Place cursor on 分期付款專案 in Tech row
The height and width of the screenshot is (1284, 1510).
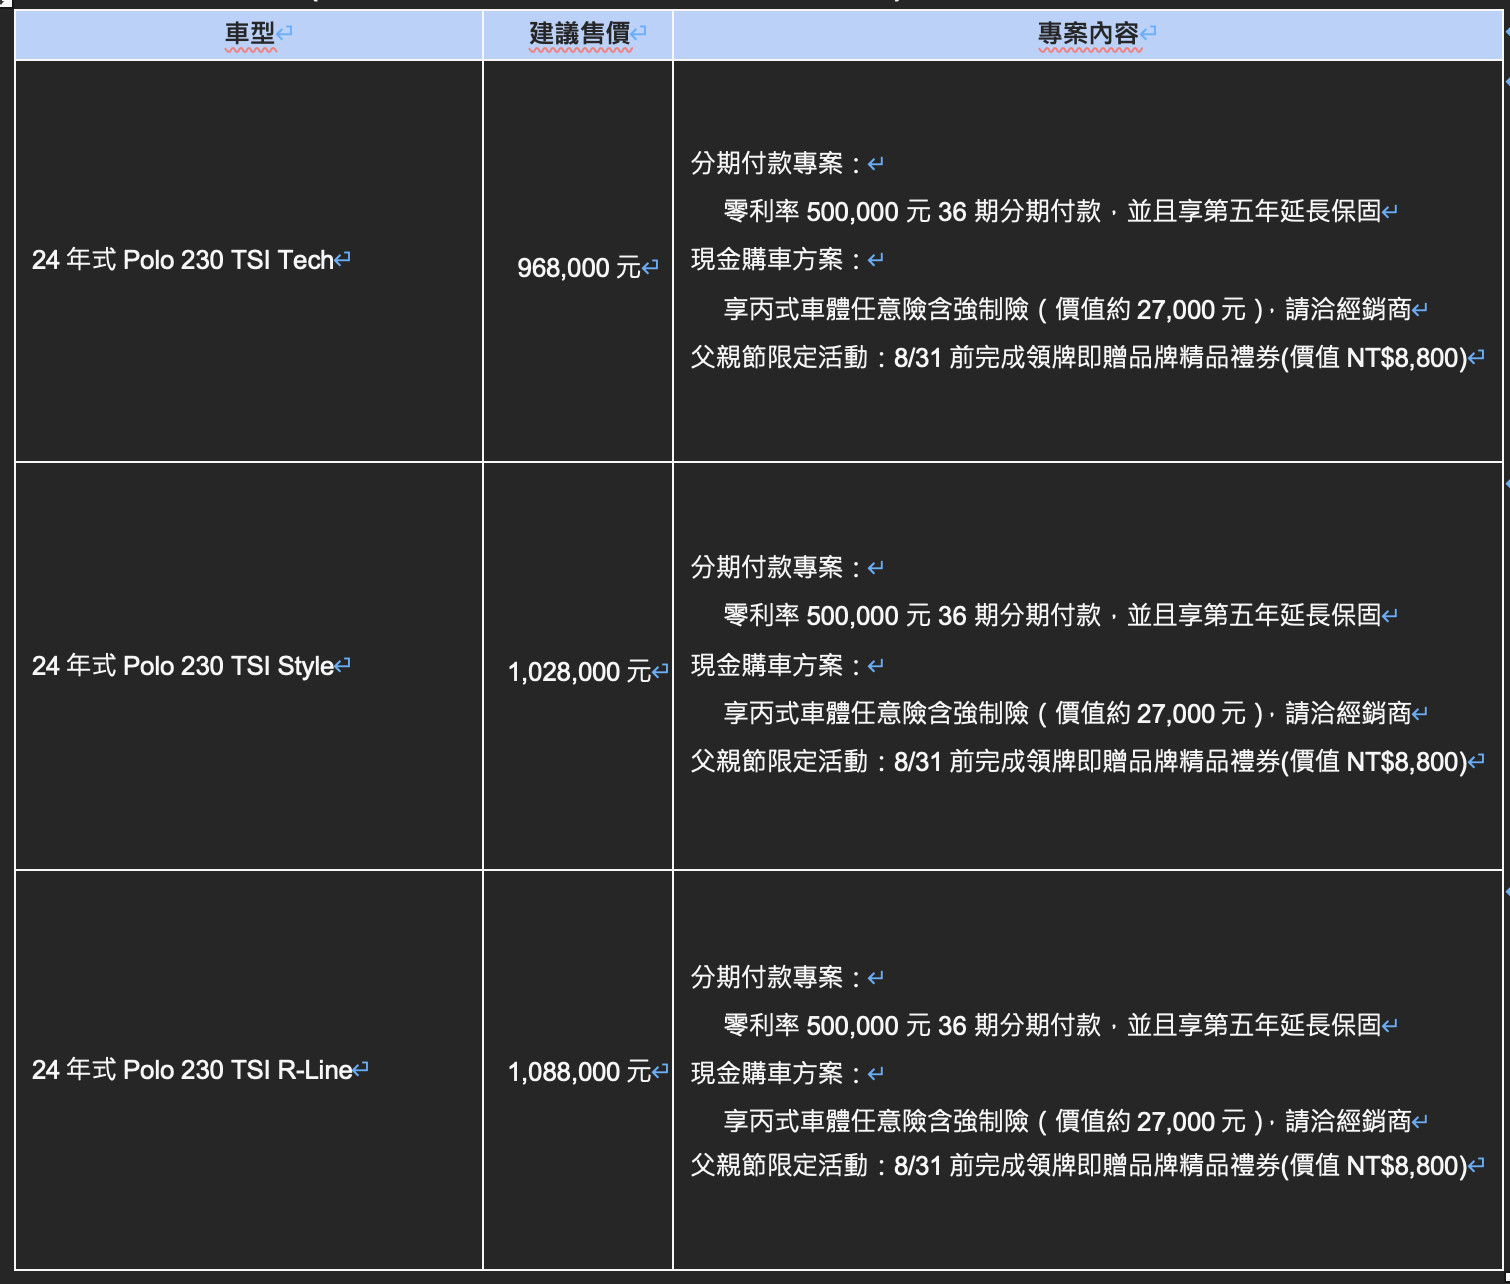[x=767, y=163]
